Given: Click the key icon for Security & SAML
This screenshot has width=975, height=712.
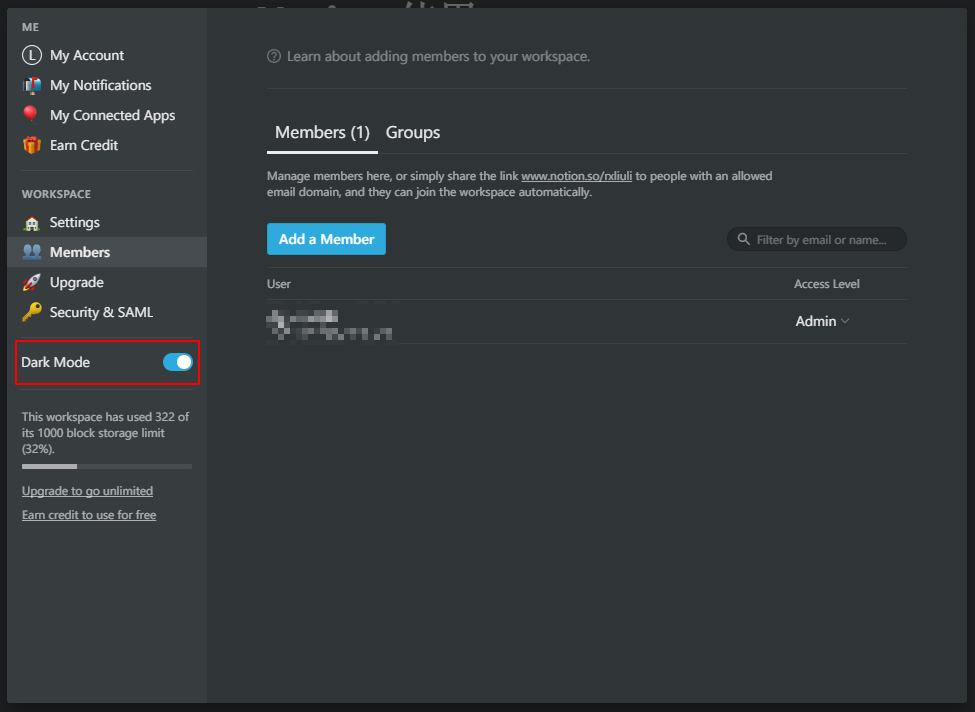Looking at the screenshot, I should (32, 312).
